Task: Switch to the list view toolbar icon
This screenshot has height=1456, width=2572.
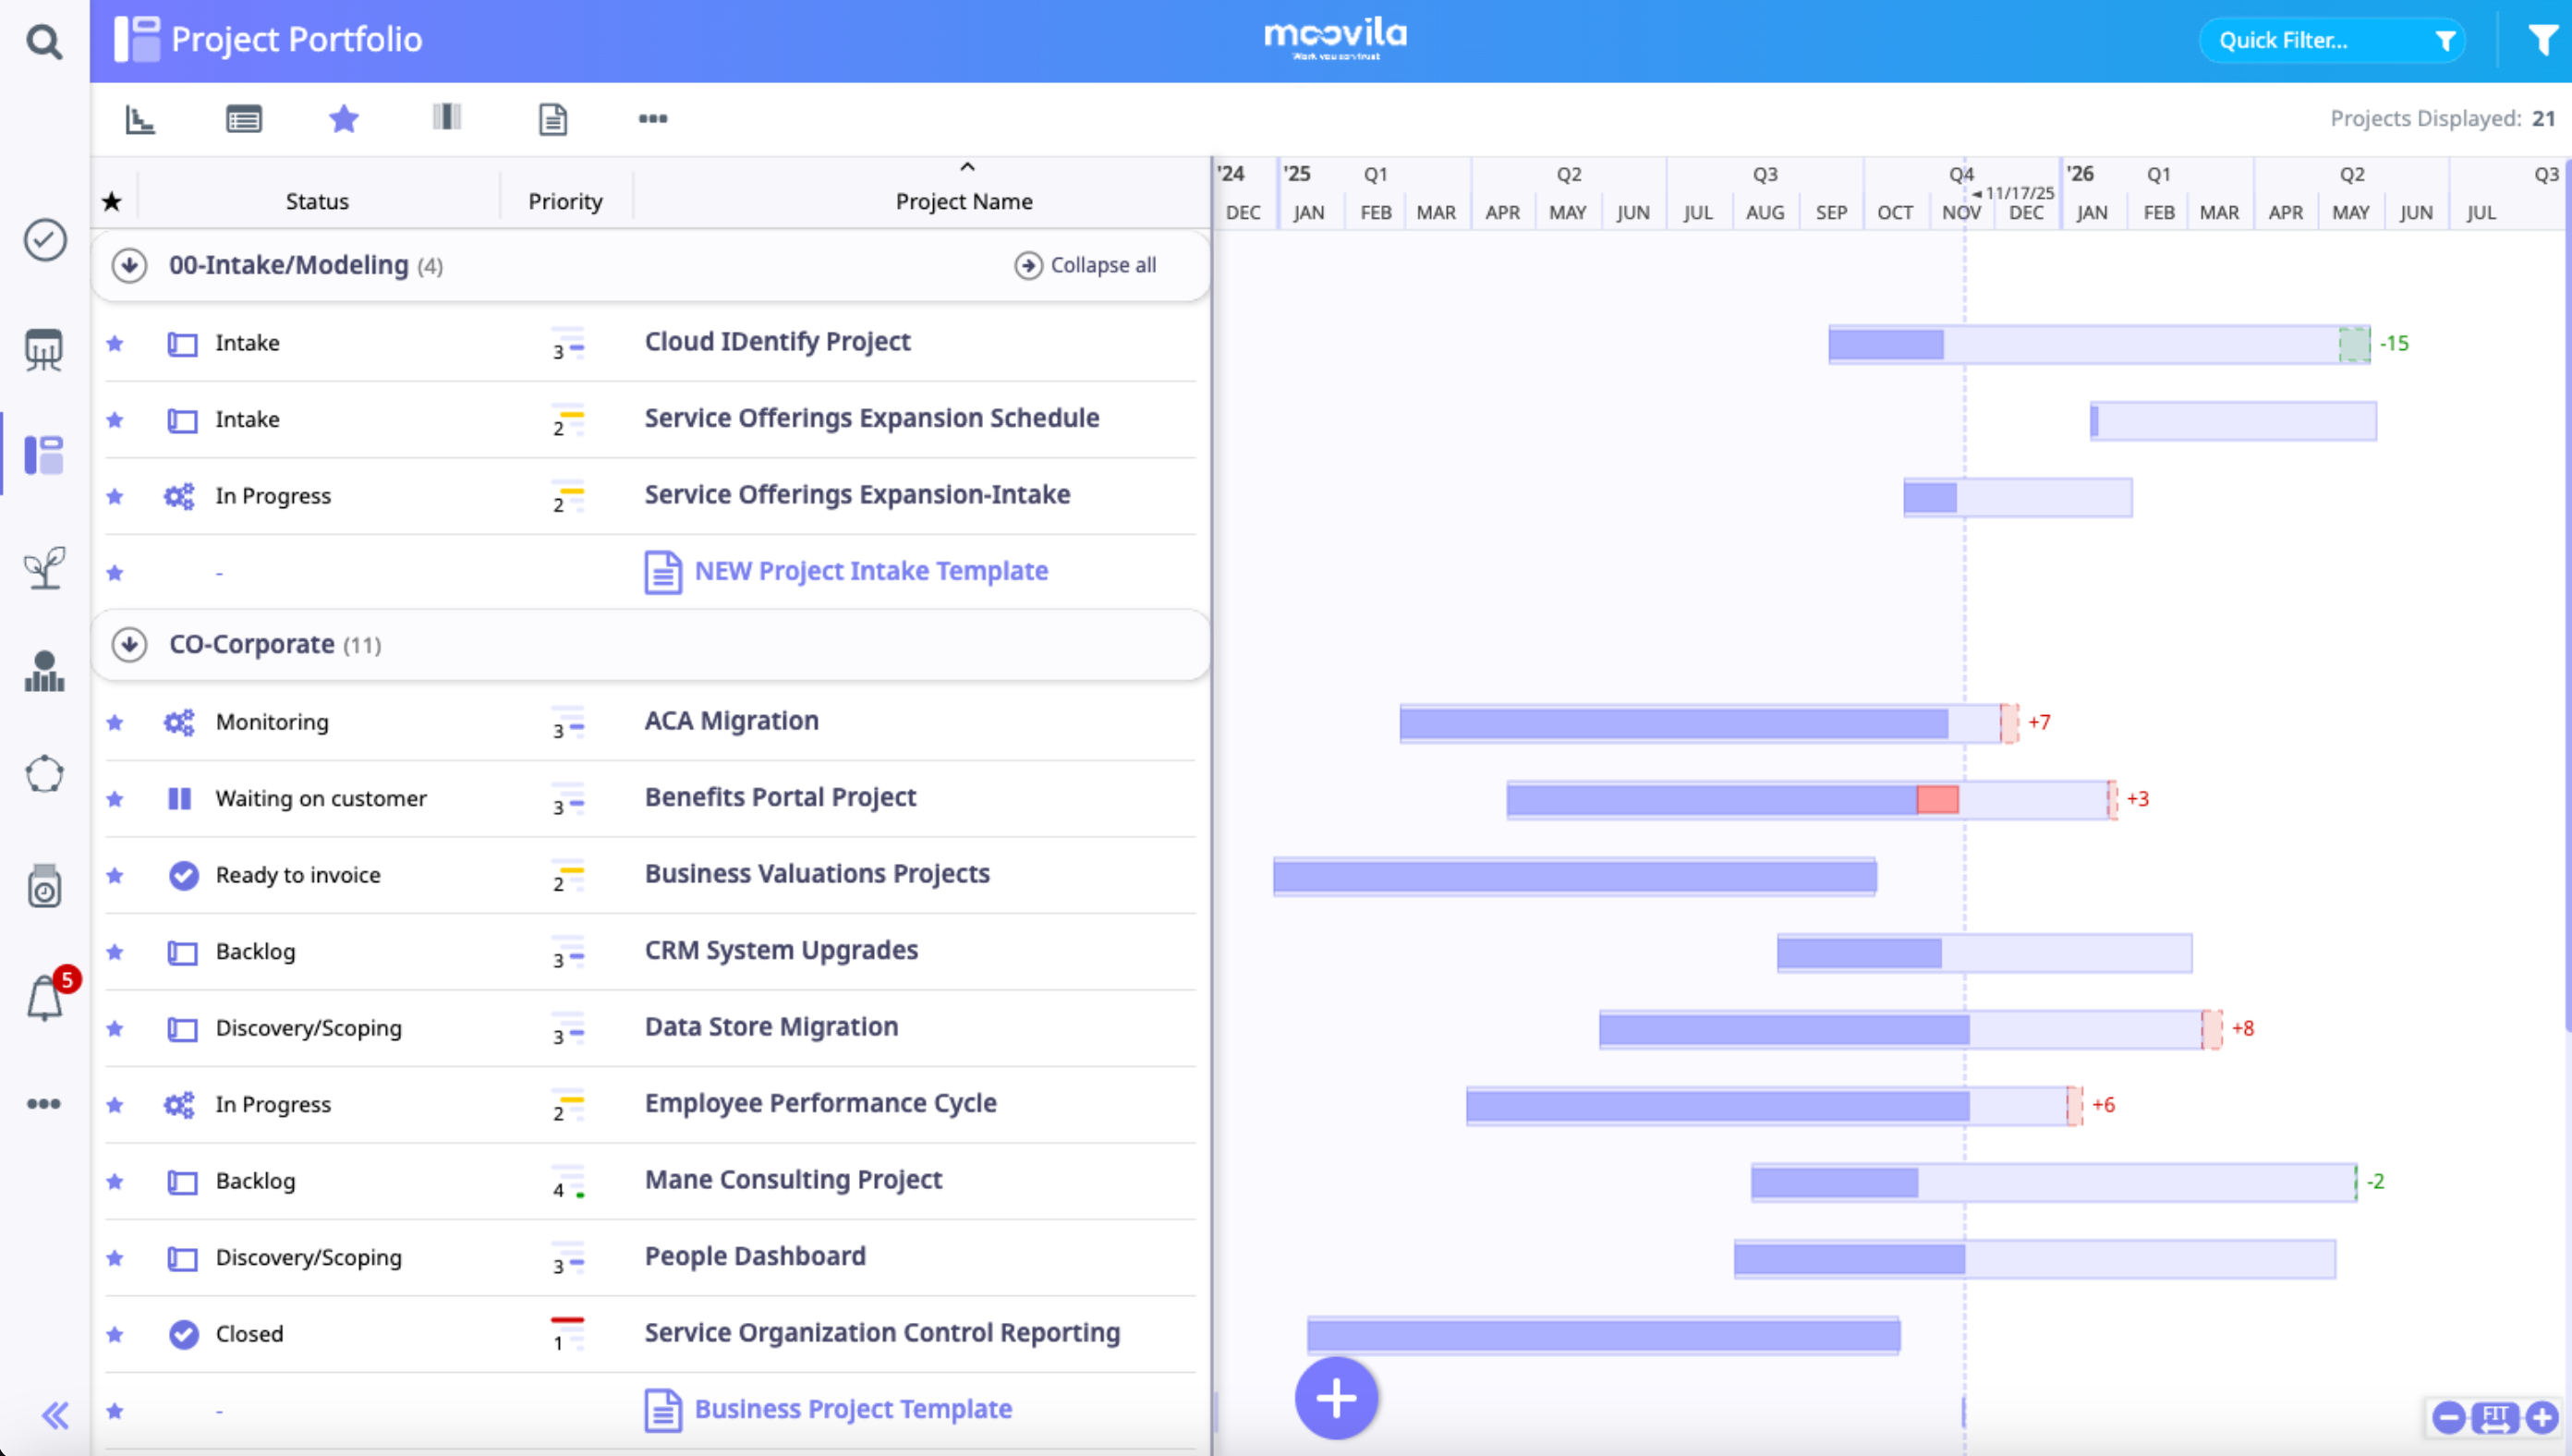Action: point(243,119)
